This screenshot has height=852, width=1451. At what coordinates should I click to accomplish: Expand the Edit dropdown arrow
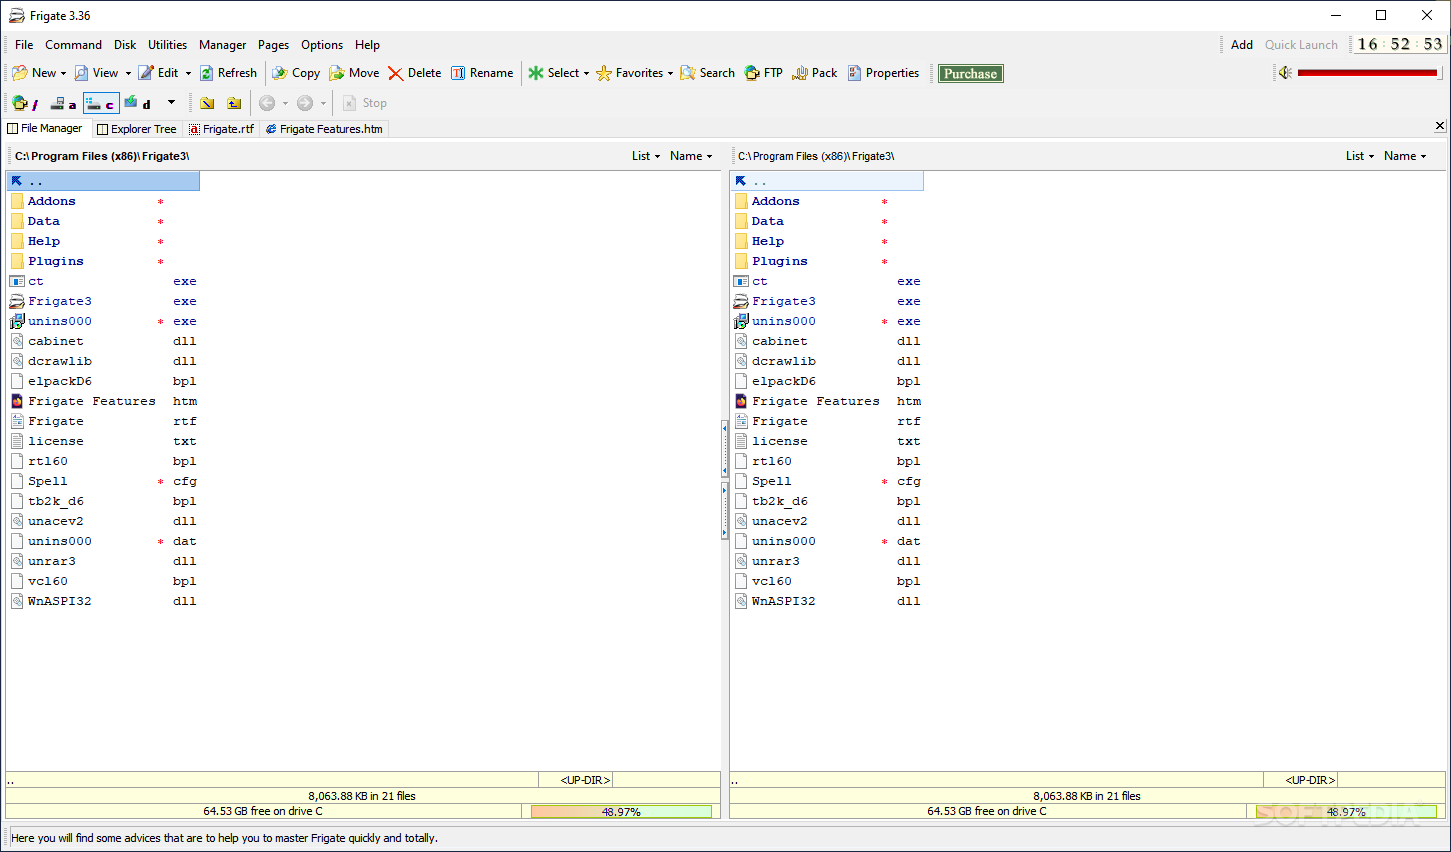pyautogui.click(x=188, y=73)
